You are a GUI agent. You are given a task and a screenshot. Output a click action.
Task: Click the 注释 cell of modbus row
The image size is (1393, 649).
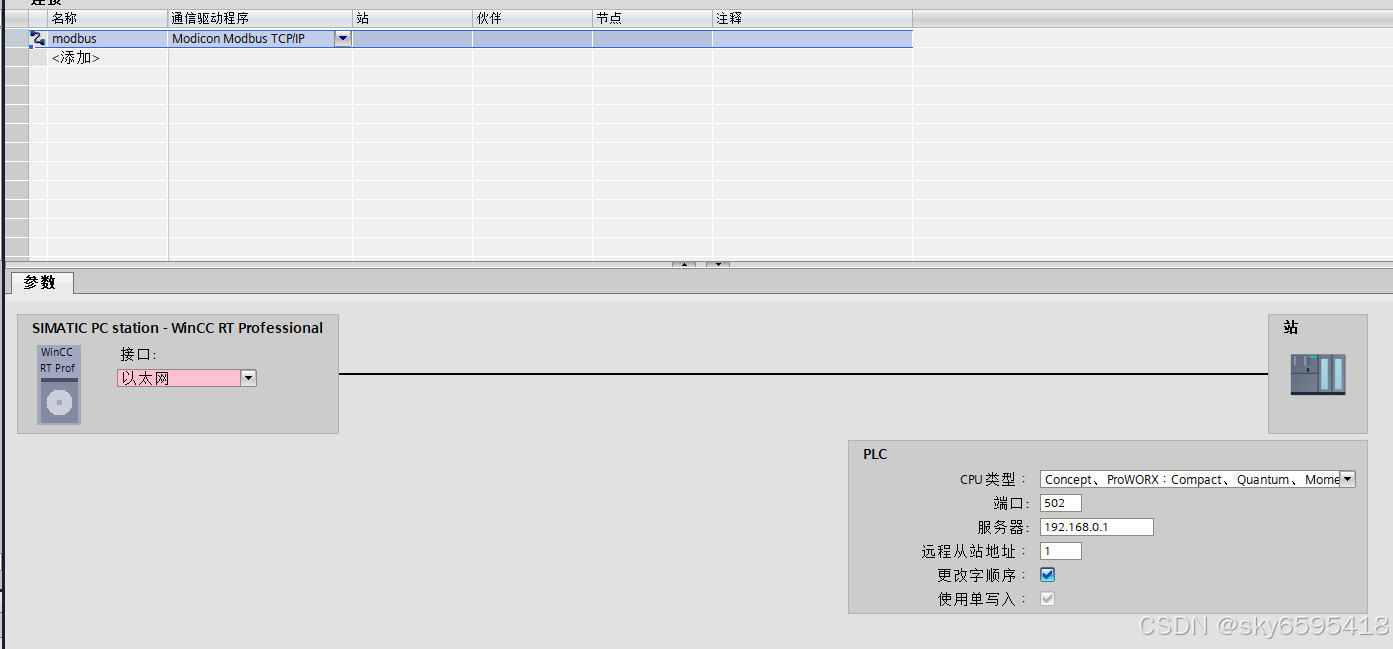click(812, 39)
